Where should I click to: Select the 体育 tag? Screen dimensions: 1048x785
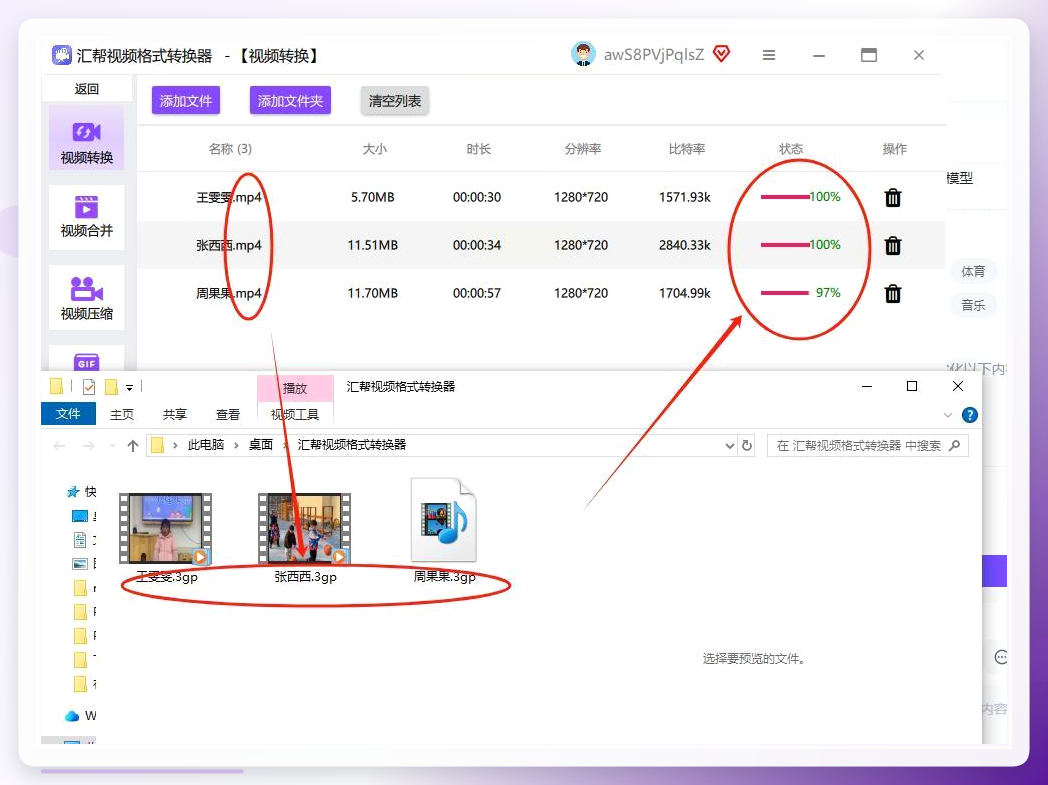(973, 271)
